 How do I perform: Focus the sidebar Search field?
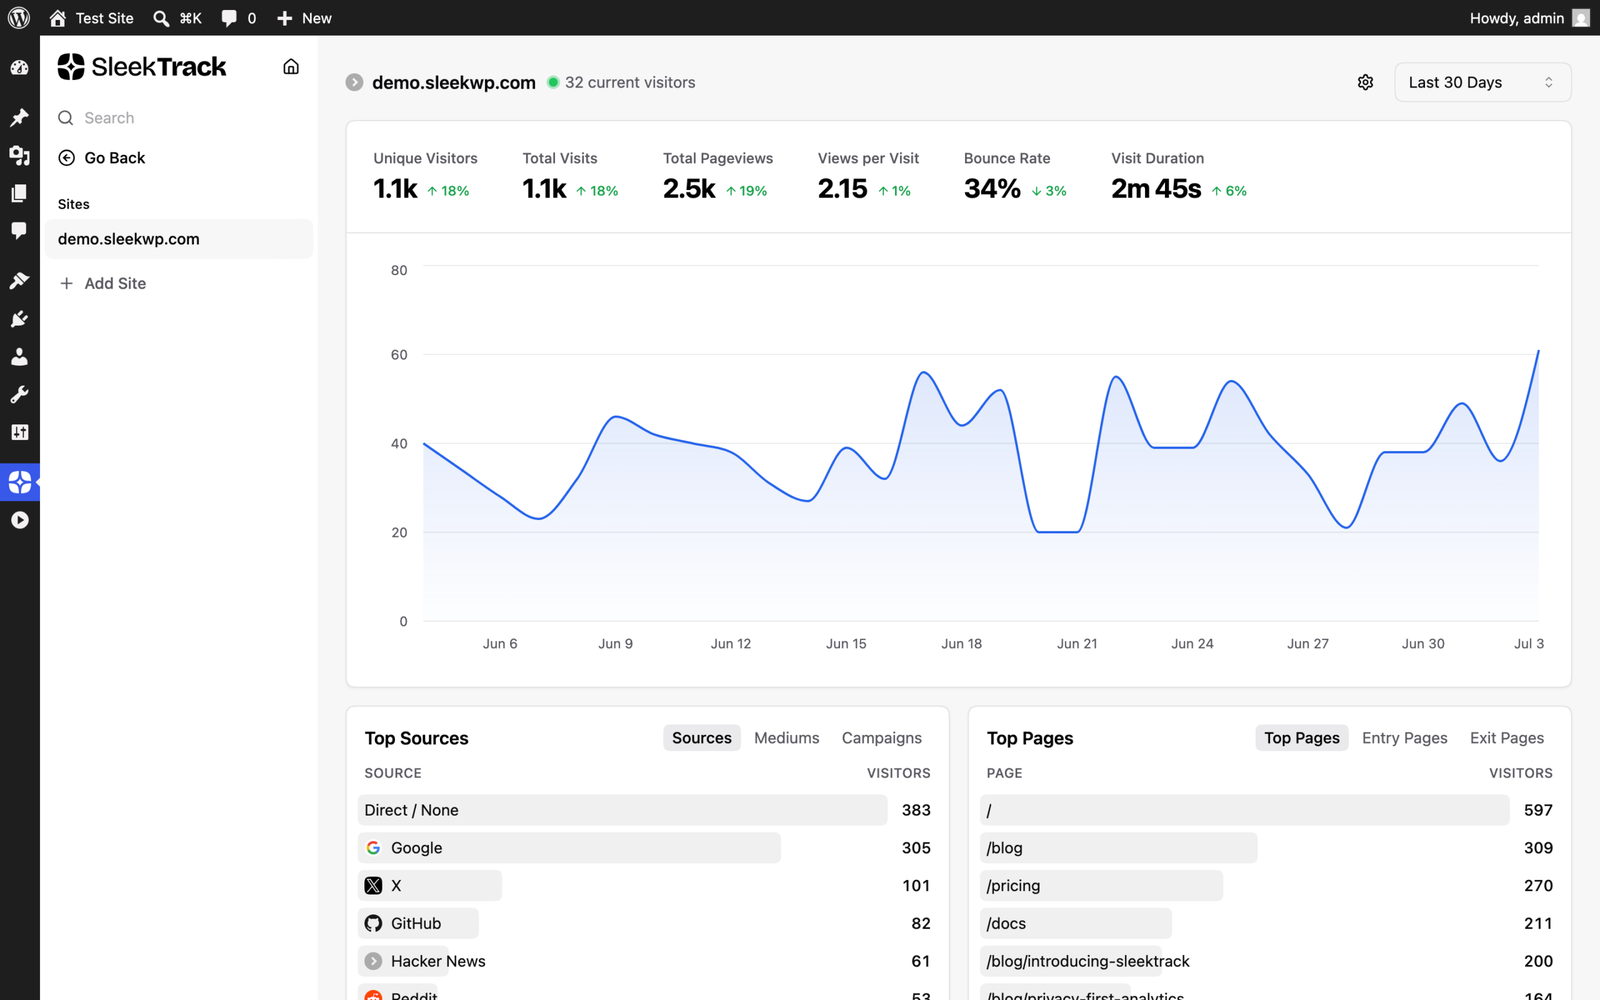pyautogui.click(x=179, y=118)
